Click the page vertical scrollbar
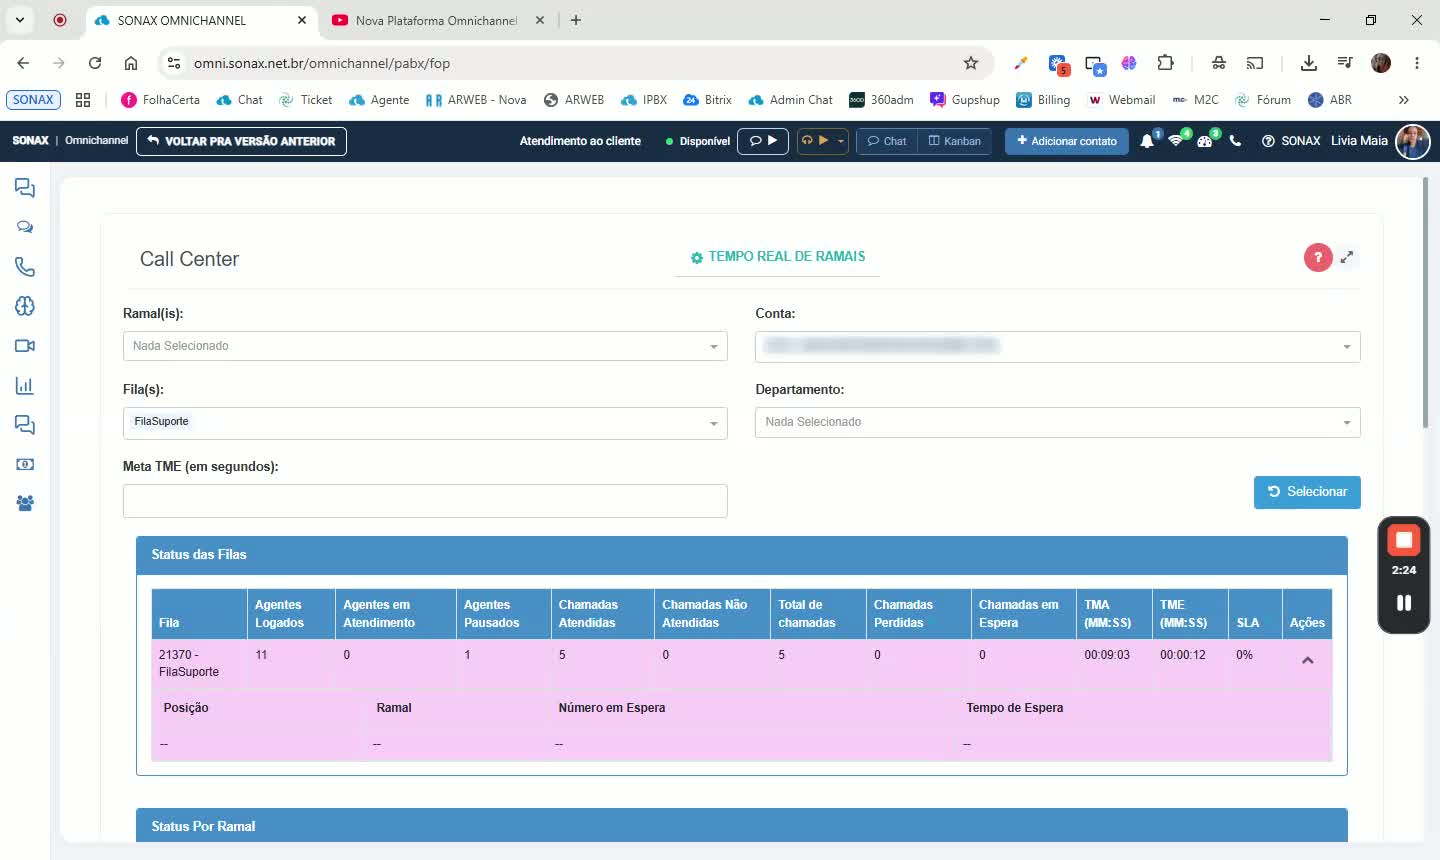The width and height of the screenshot is (1440, 860). 1425,303
